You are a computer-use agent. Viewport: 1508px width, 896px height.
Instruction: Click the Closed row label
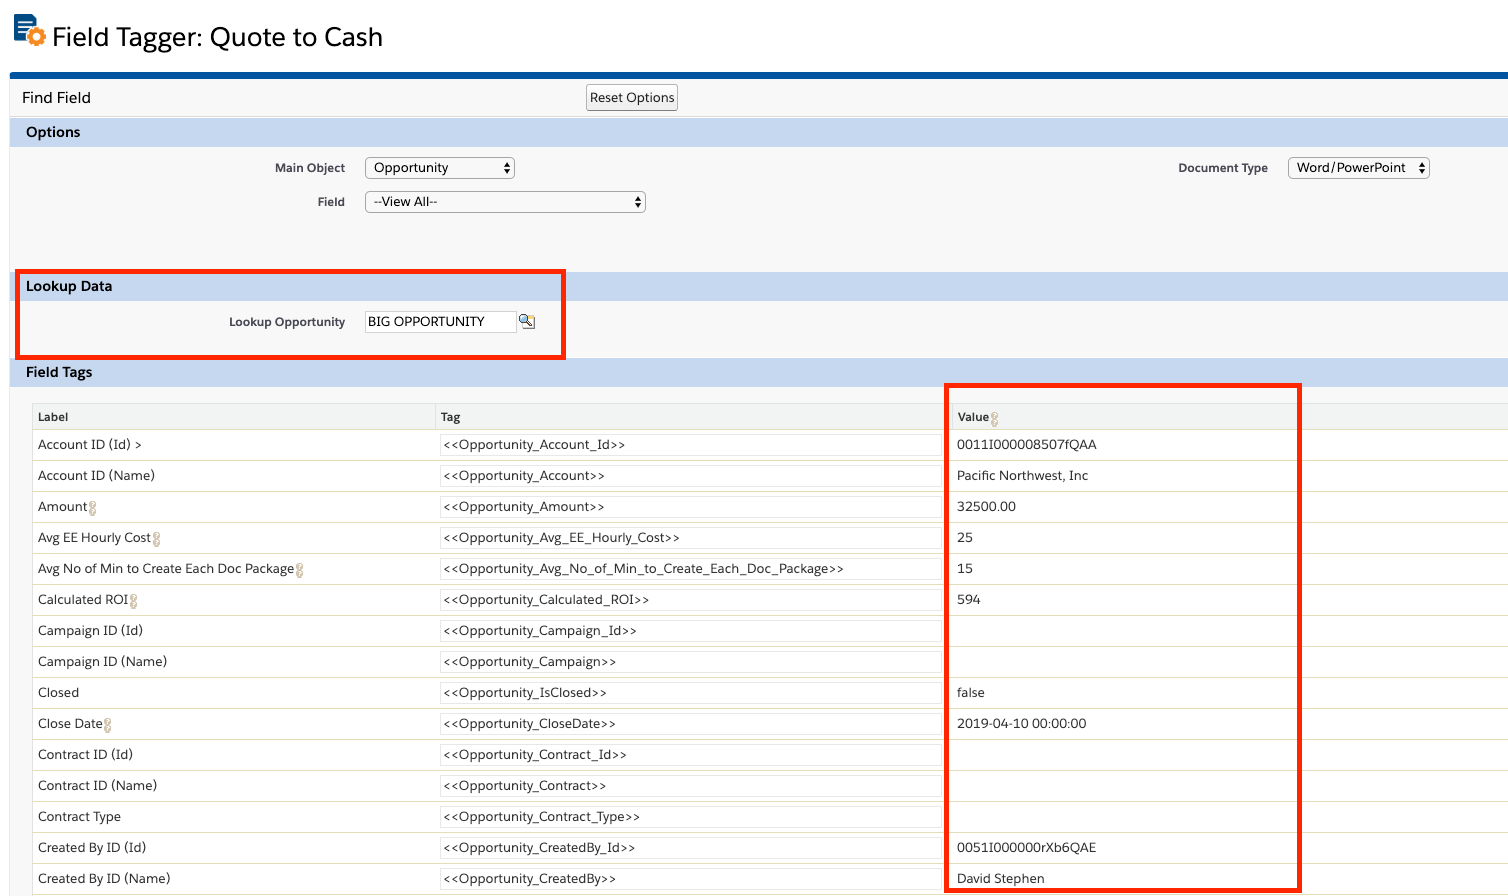[x=58, y=693]
